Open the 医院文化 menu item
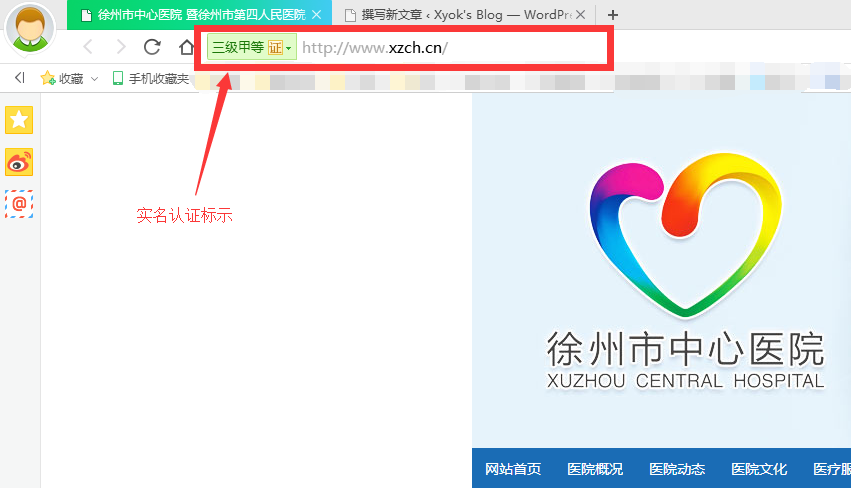Screen dimensions: 851x488 pos(759,469)
